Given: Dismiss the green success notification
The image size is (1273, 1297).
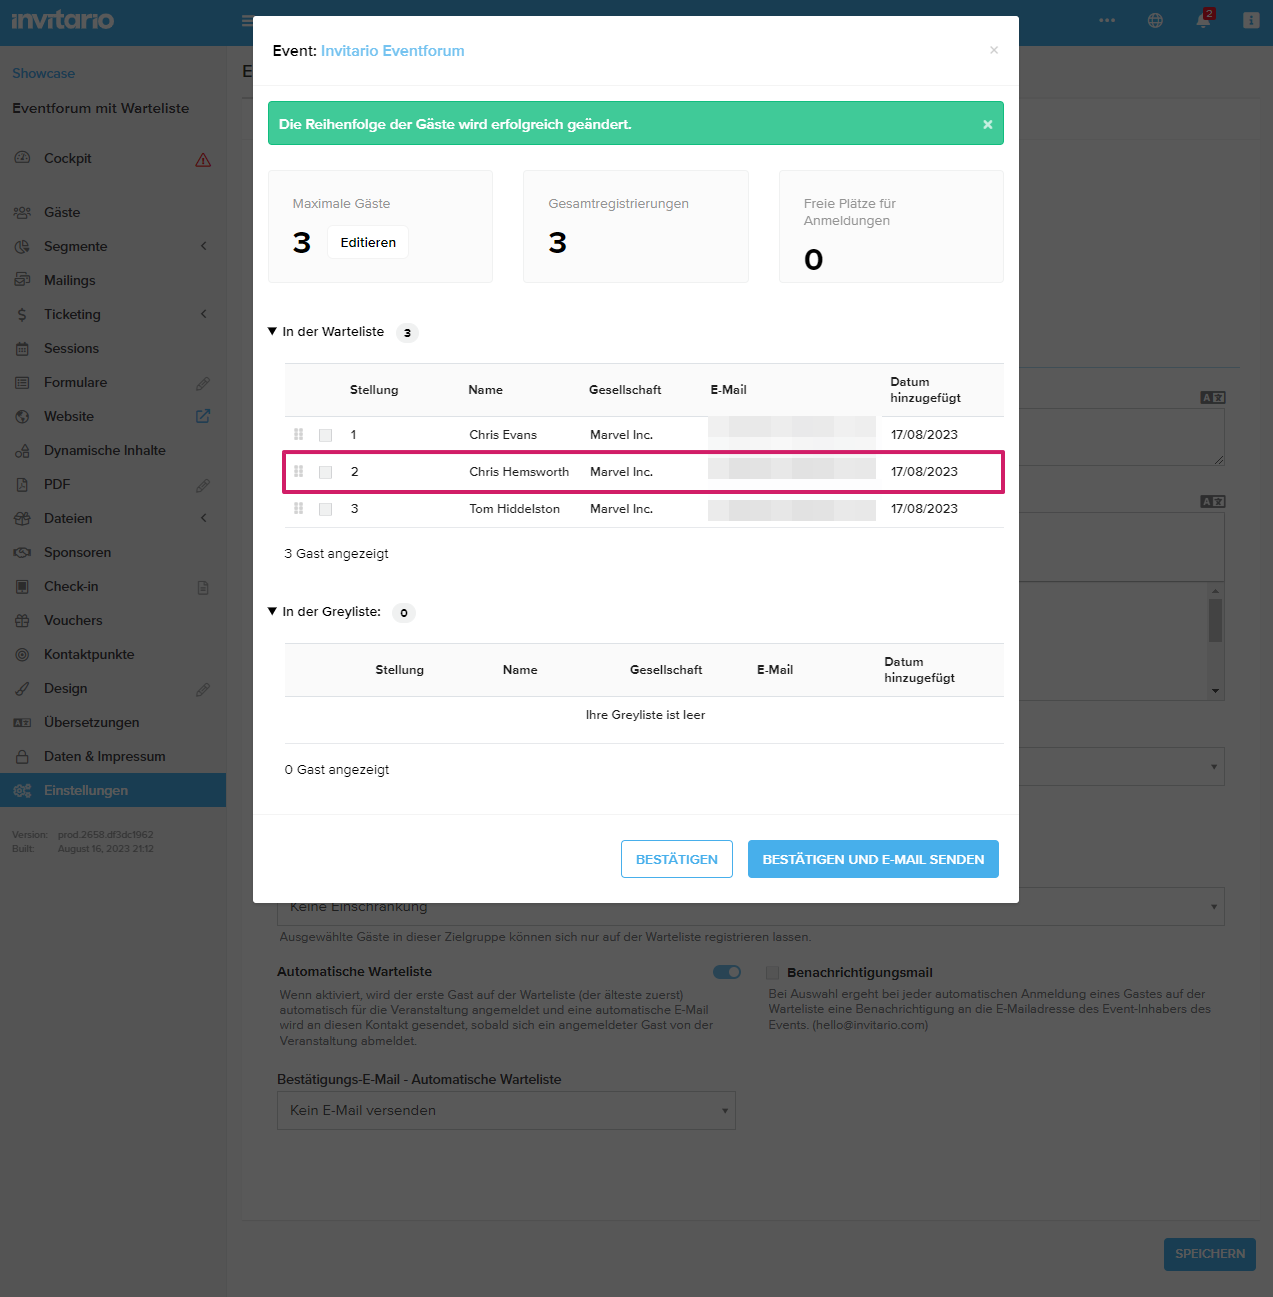Looking at the screenshot, I should click(x=987, y=124).
